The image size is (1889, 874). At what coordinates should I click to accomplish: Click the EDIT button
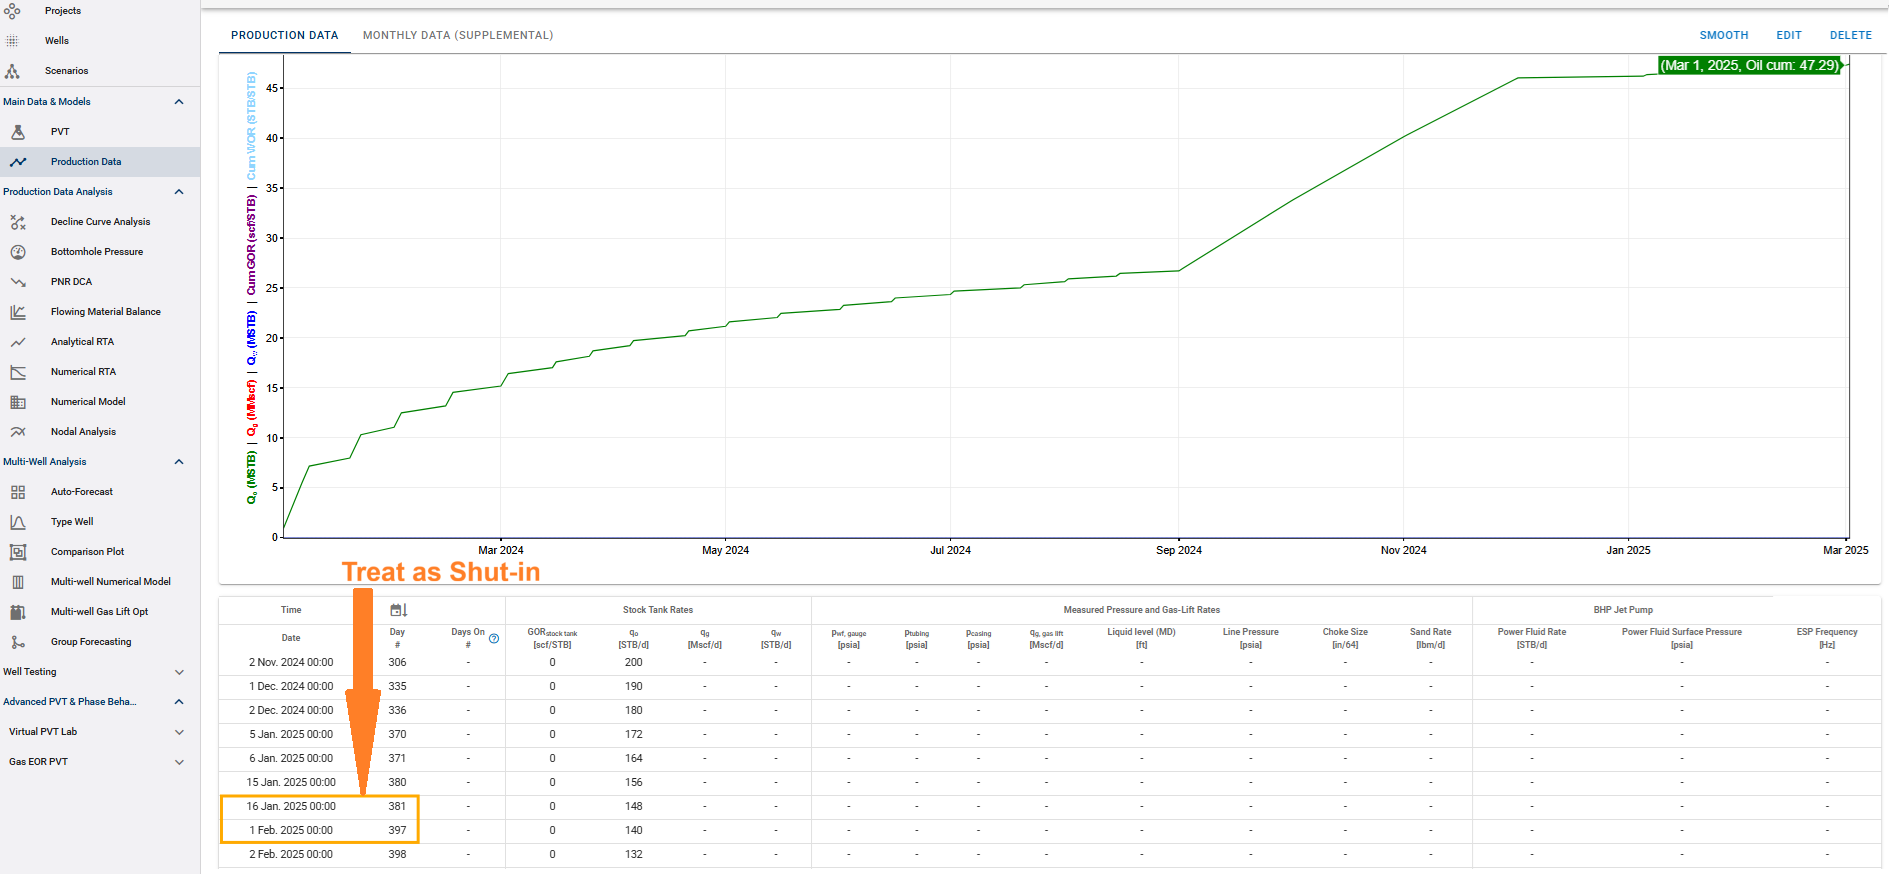pos(1788,35)
